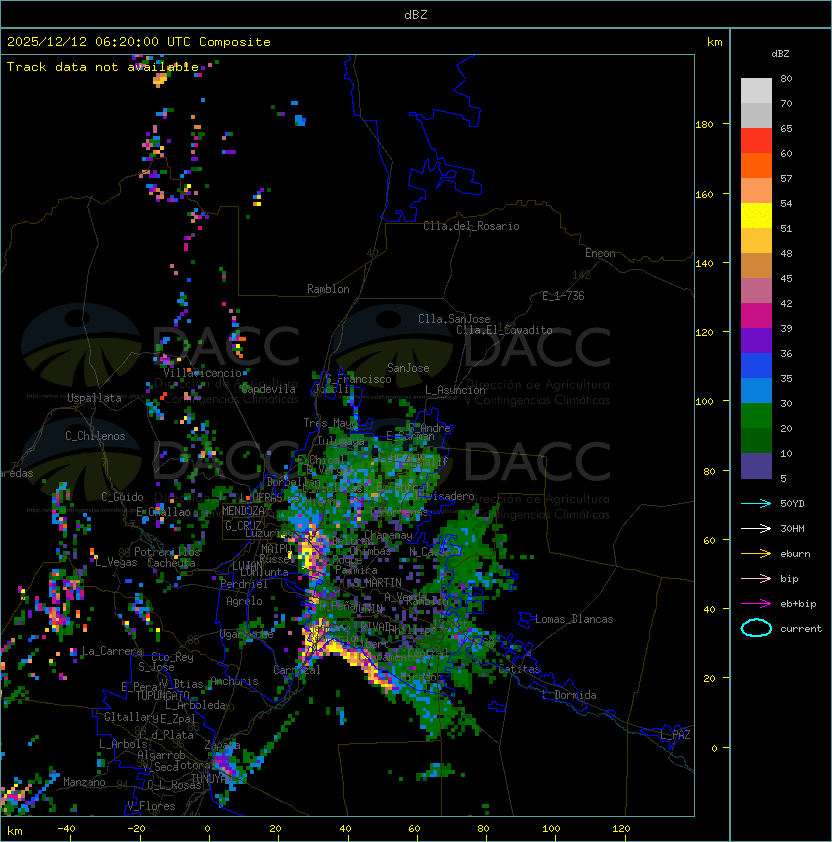Click the G_CRUZ label on map

pos(243,526)
